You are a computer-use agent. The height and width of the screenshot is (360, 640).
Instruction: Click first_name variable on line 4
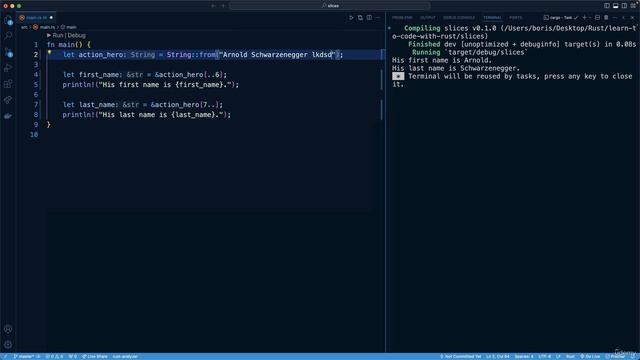(x=98, y=75)
